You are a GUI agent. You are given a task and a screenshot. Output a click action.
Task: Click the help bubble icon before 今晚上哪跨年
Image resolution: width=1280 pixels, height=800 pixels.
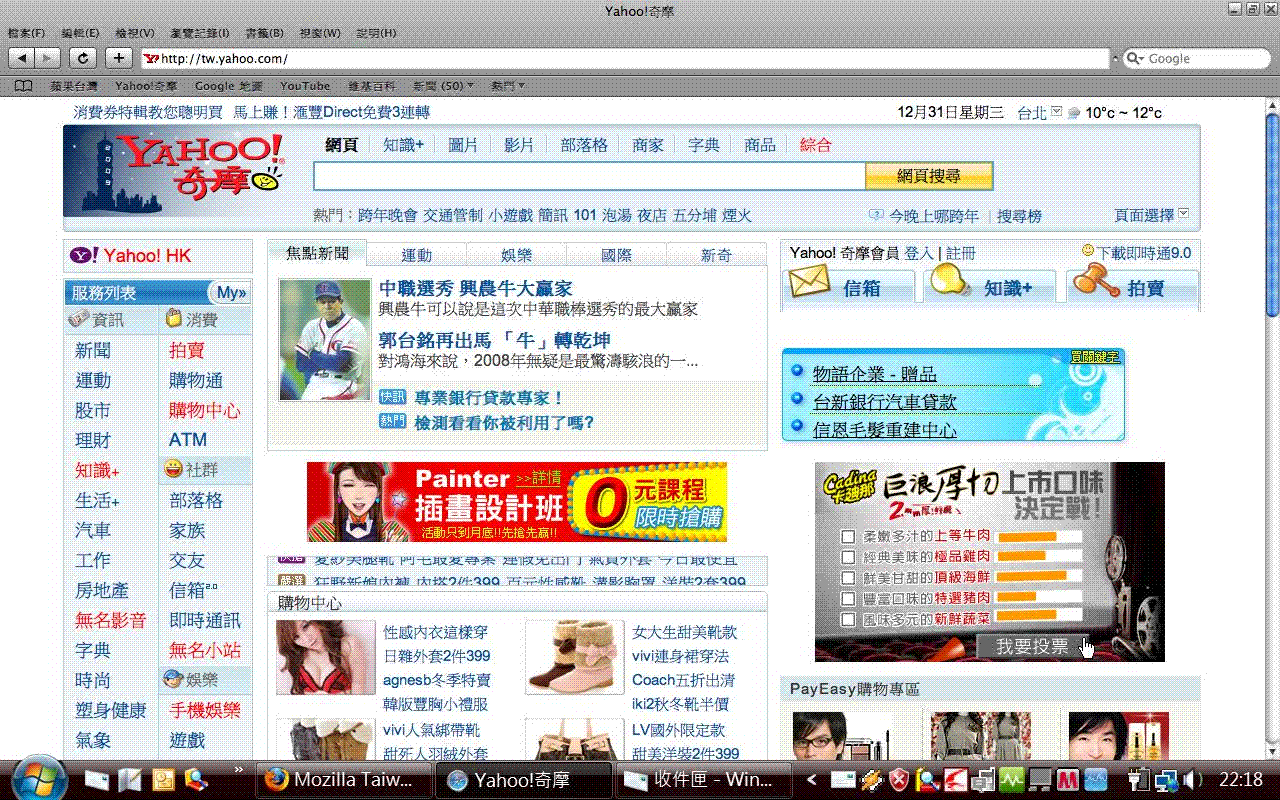point(876,215)
